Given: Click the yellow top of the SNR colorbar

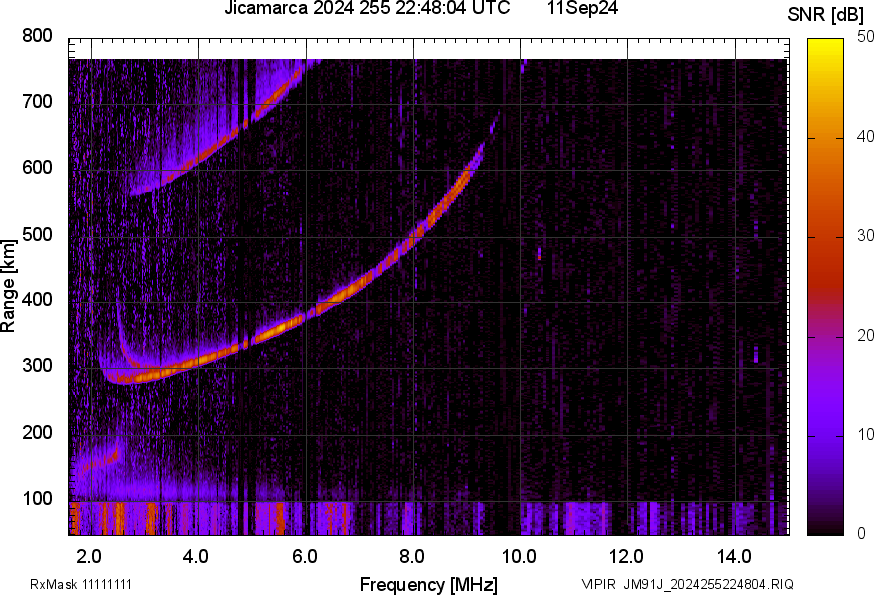Looking at the screenshot, I should click(826, 44).
